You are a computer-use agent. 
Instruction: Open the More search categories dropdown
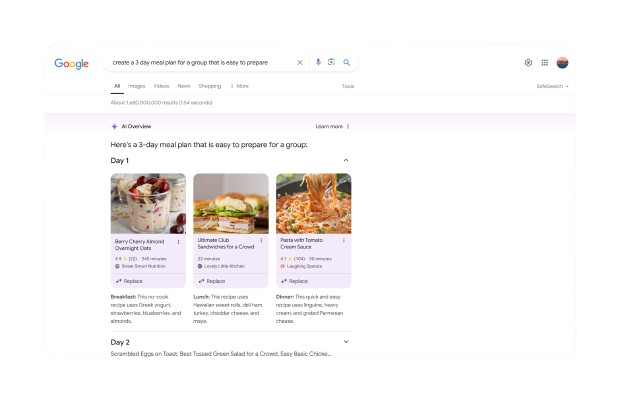[240, 86]
